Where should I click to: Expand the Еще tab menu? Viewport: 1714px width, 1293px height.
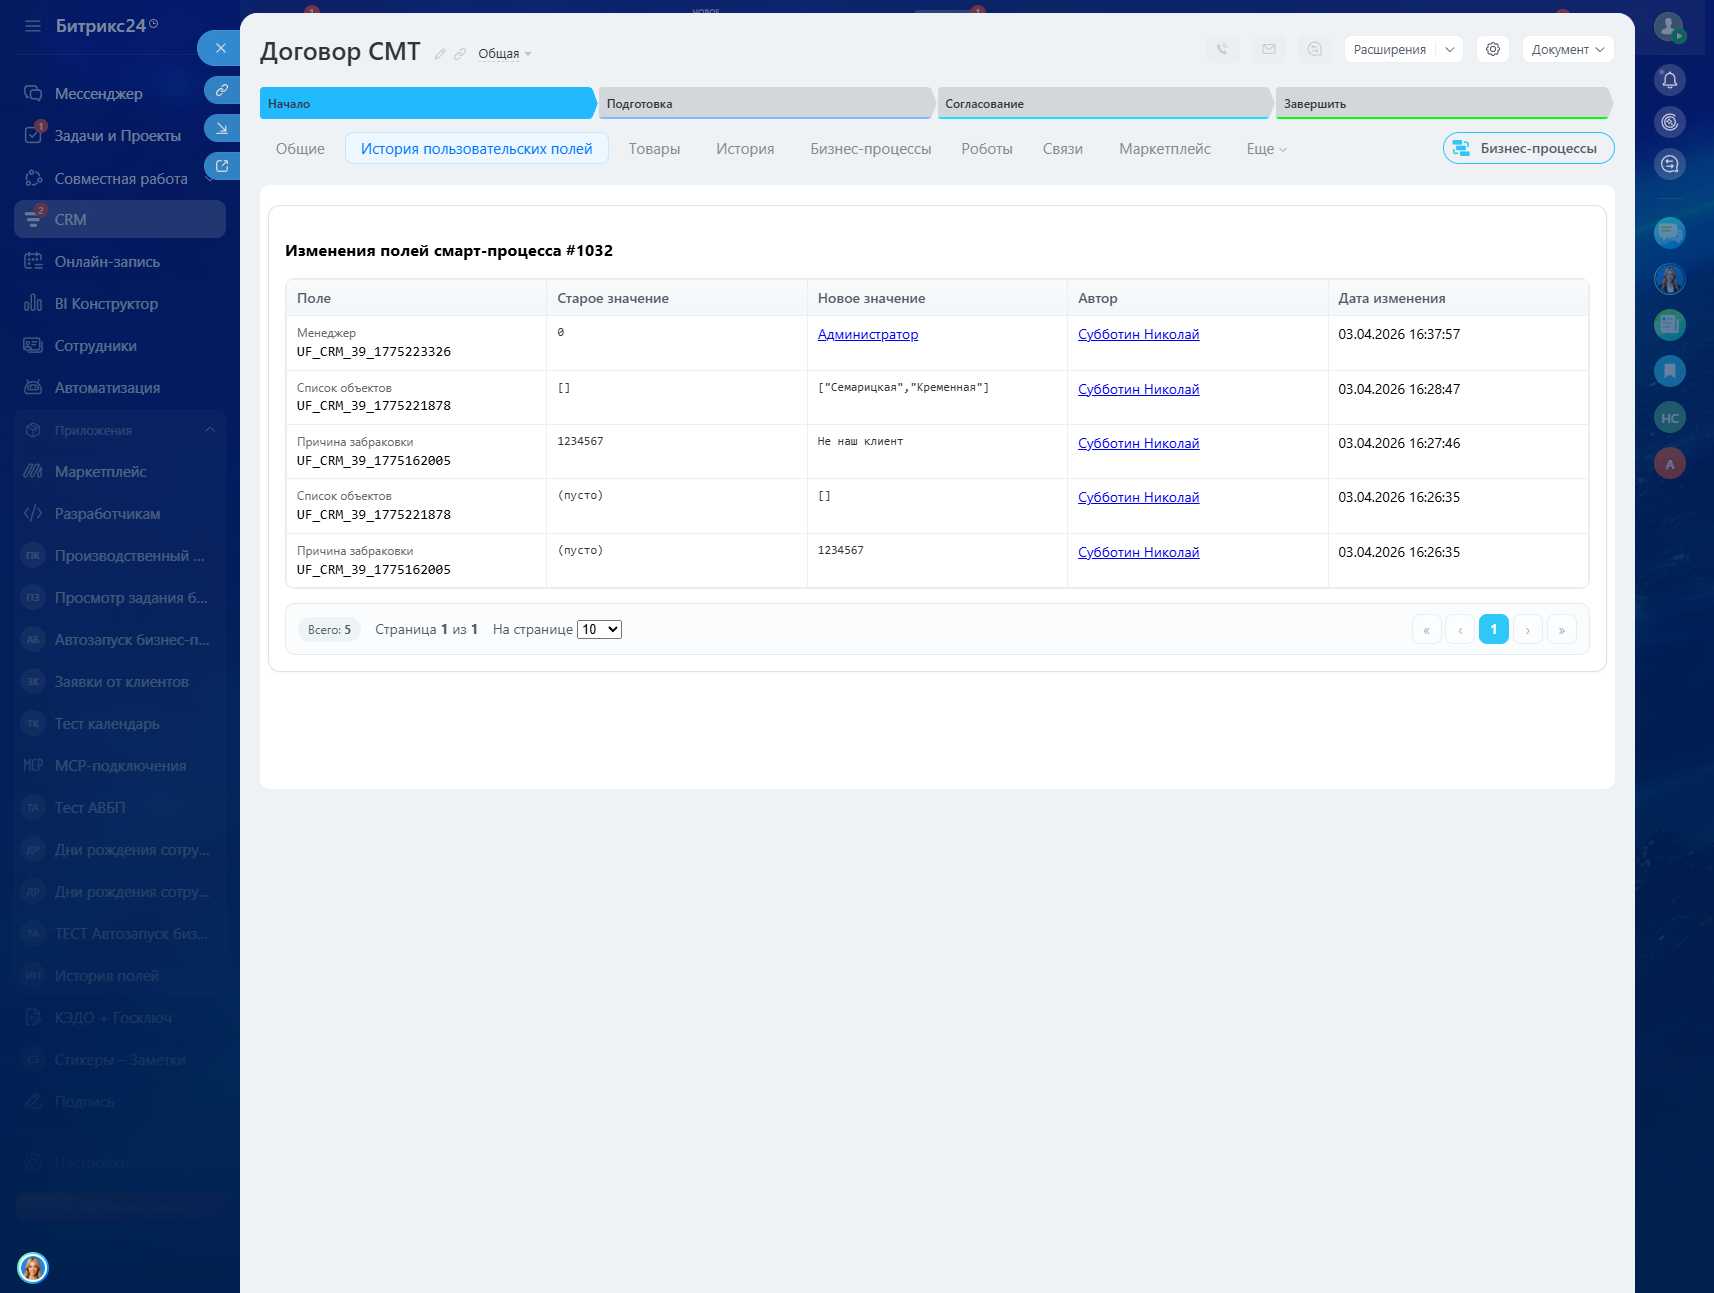click(1266, 149)
